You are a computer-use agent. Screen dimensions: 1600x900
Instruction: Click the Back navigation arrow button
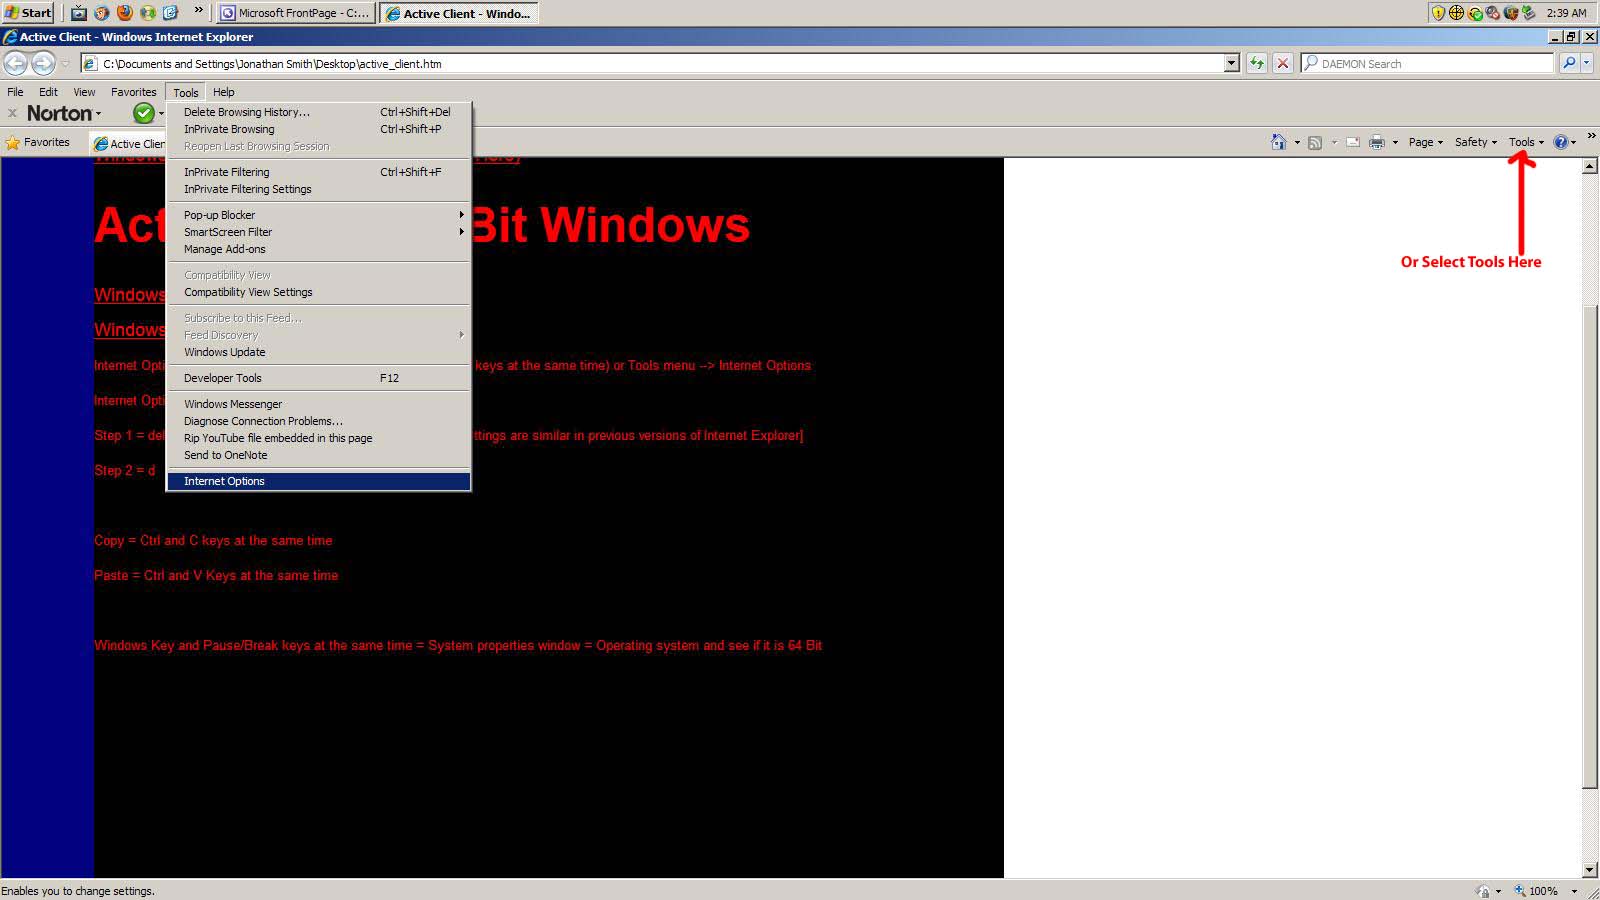(16, 63)
